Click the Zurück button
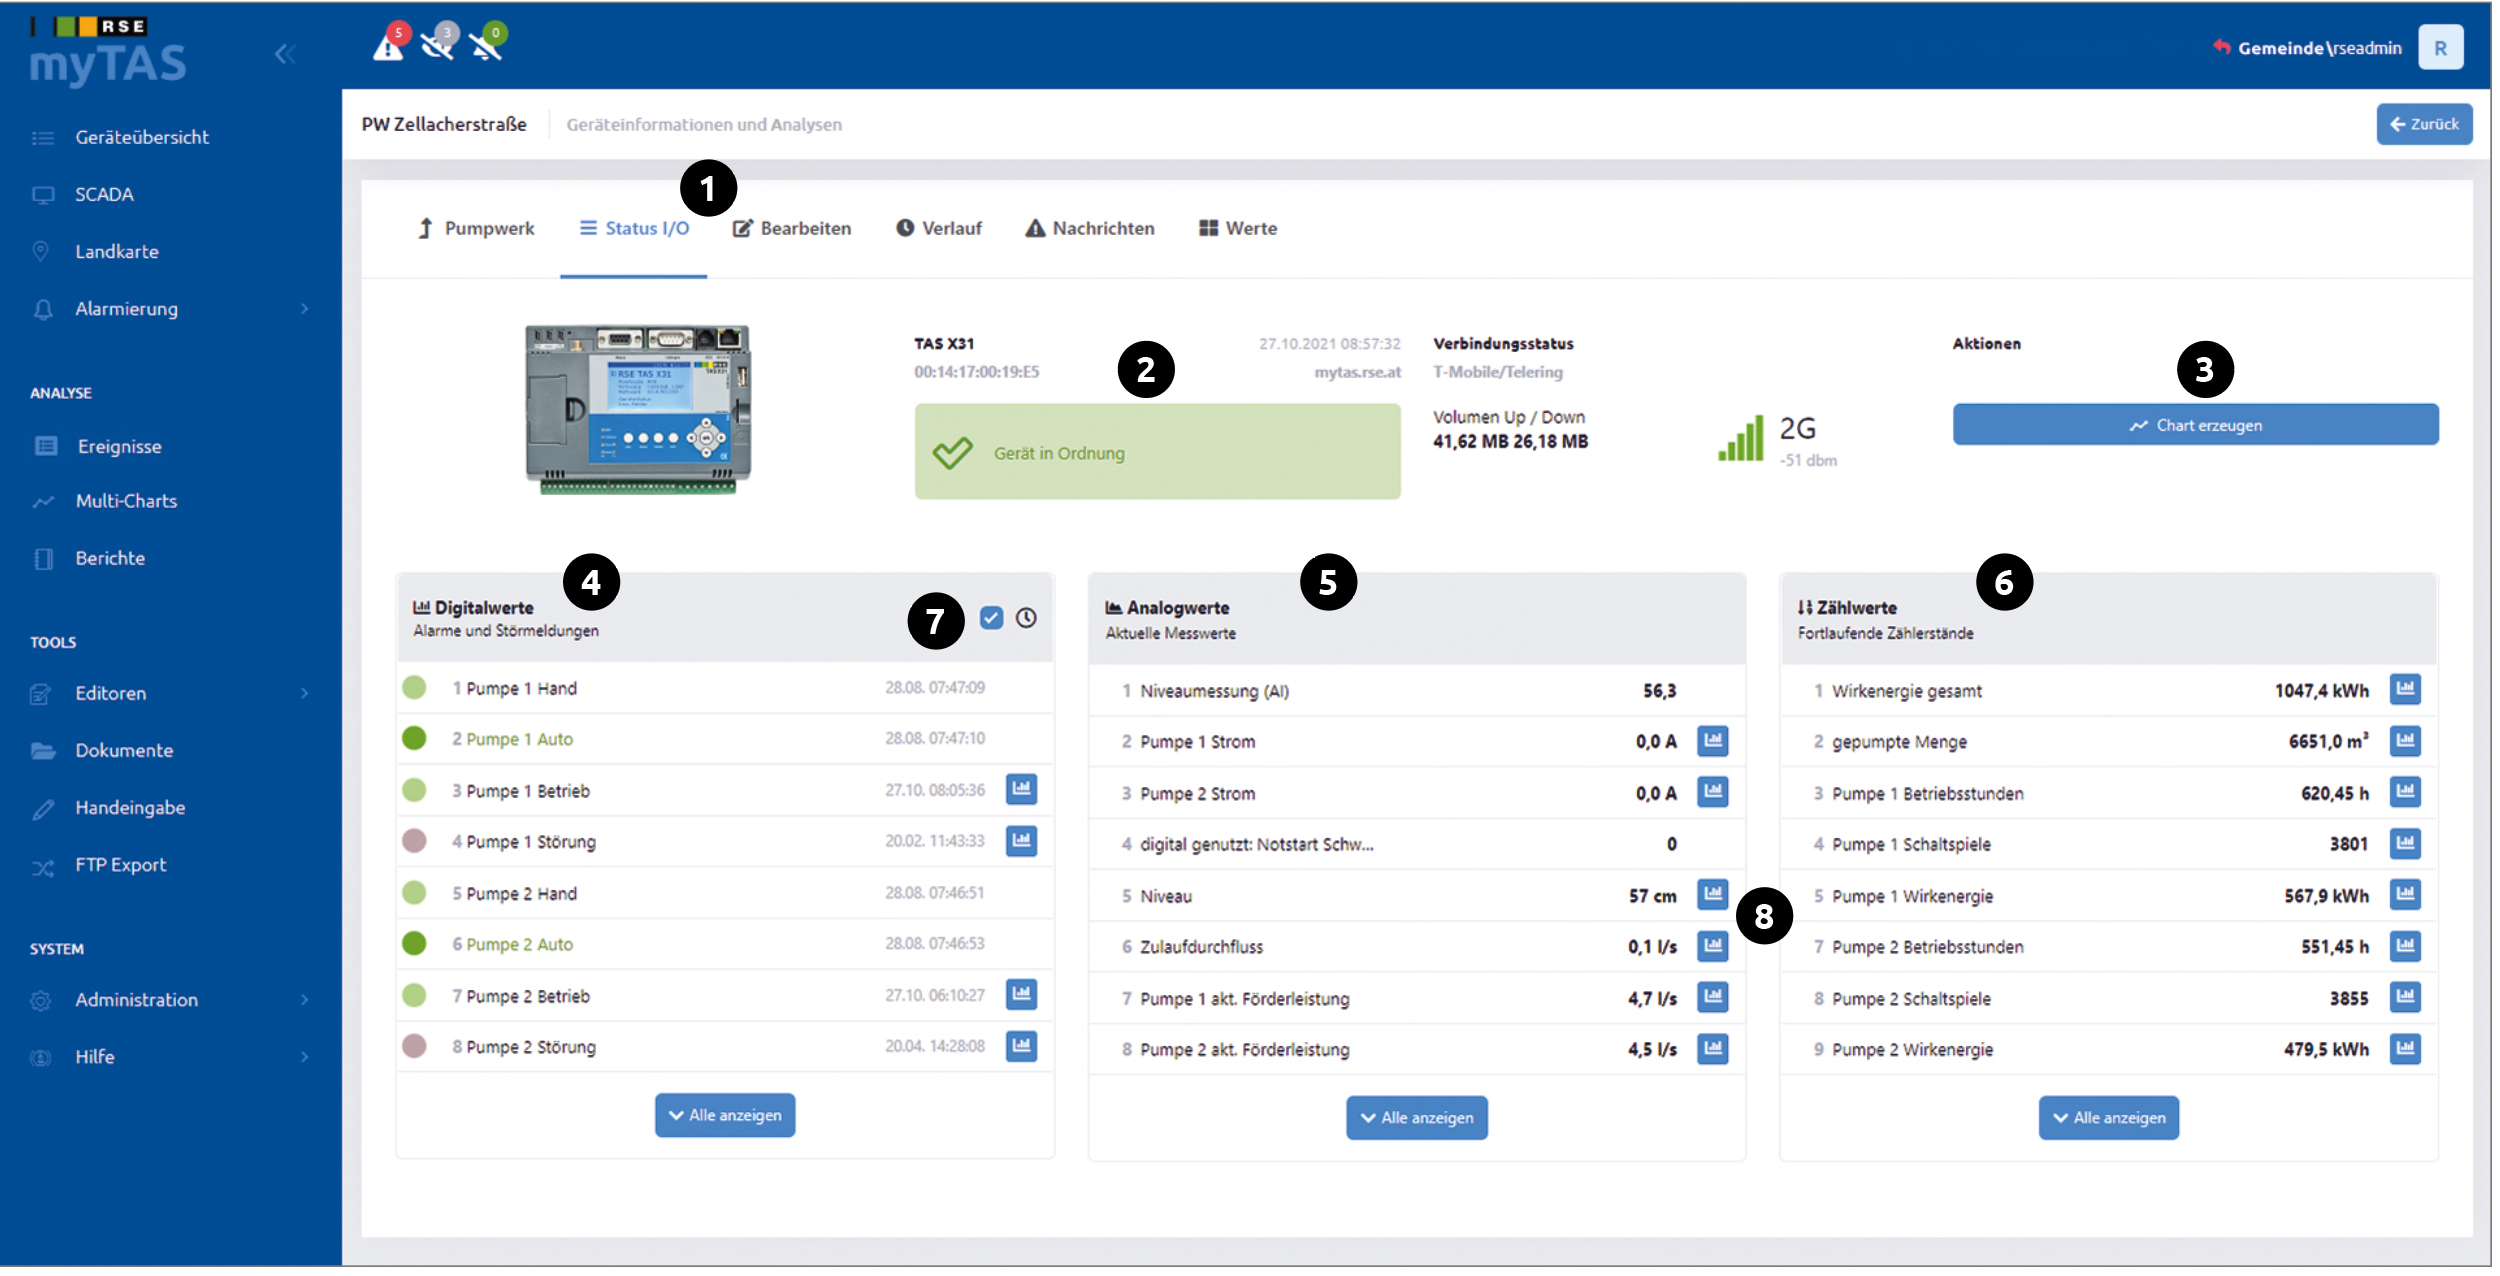 click(2424, 125)
